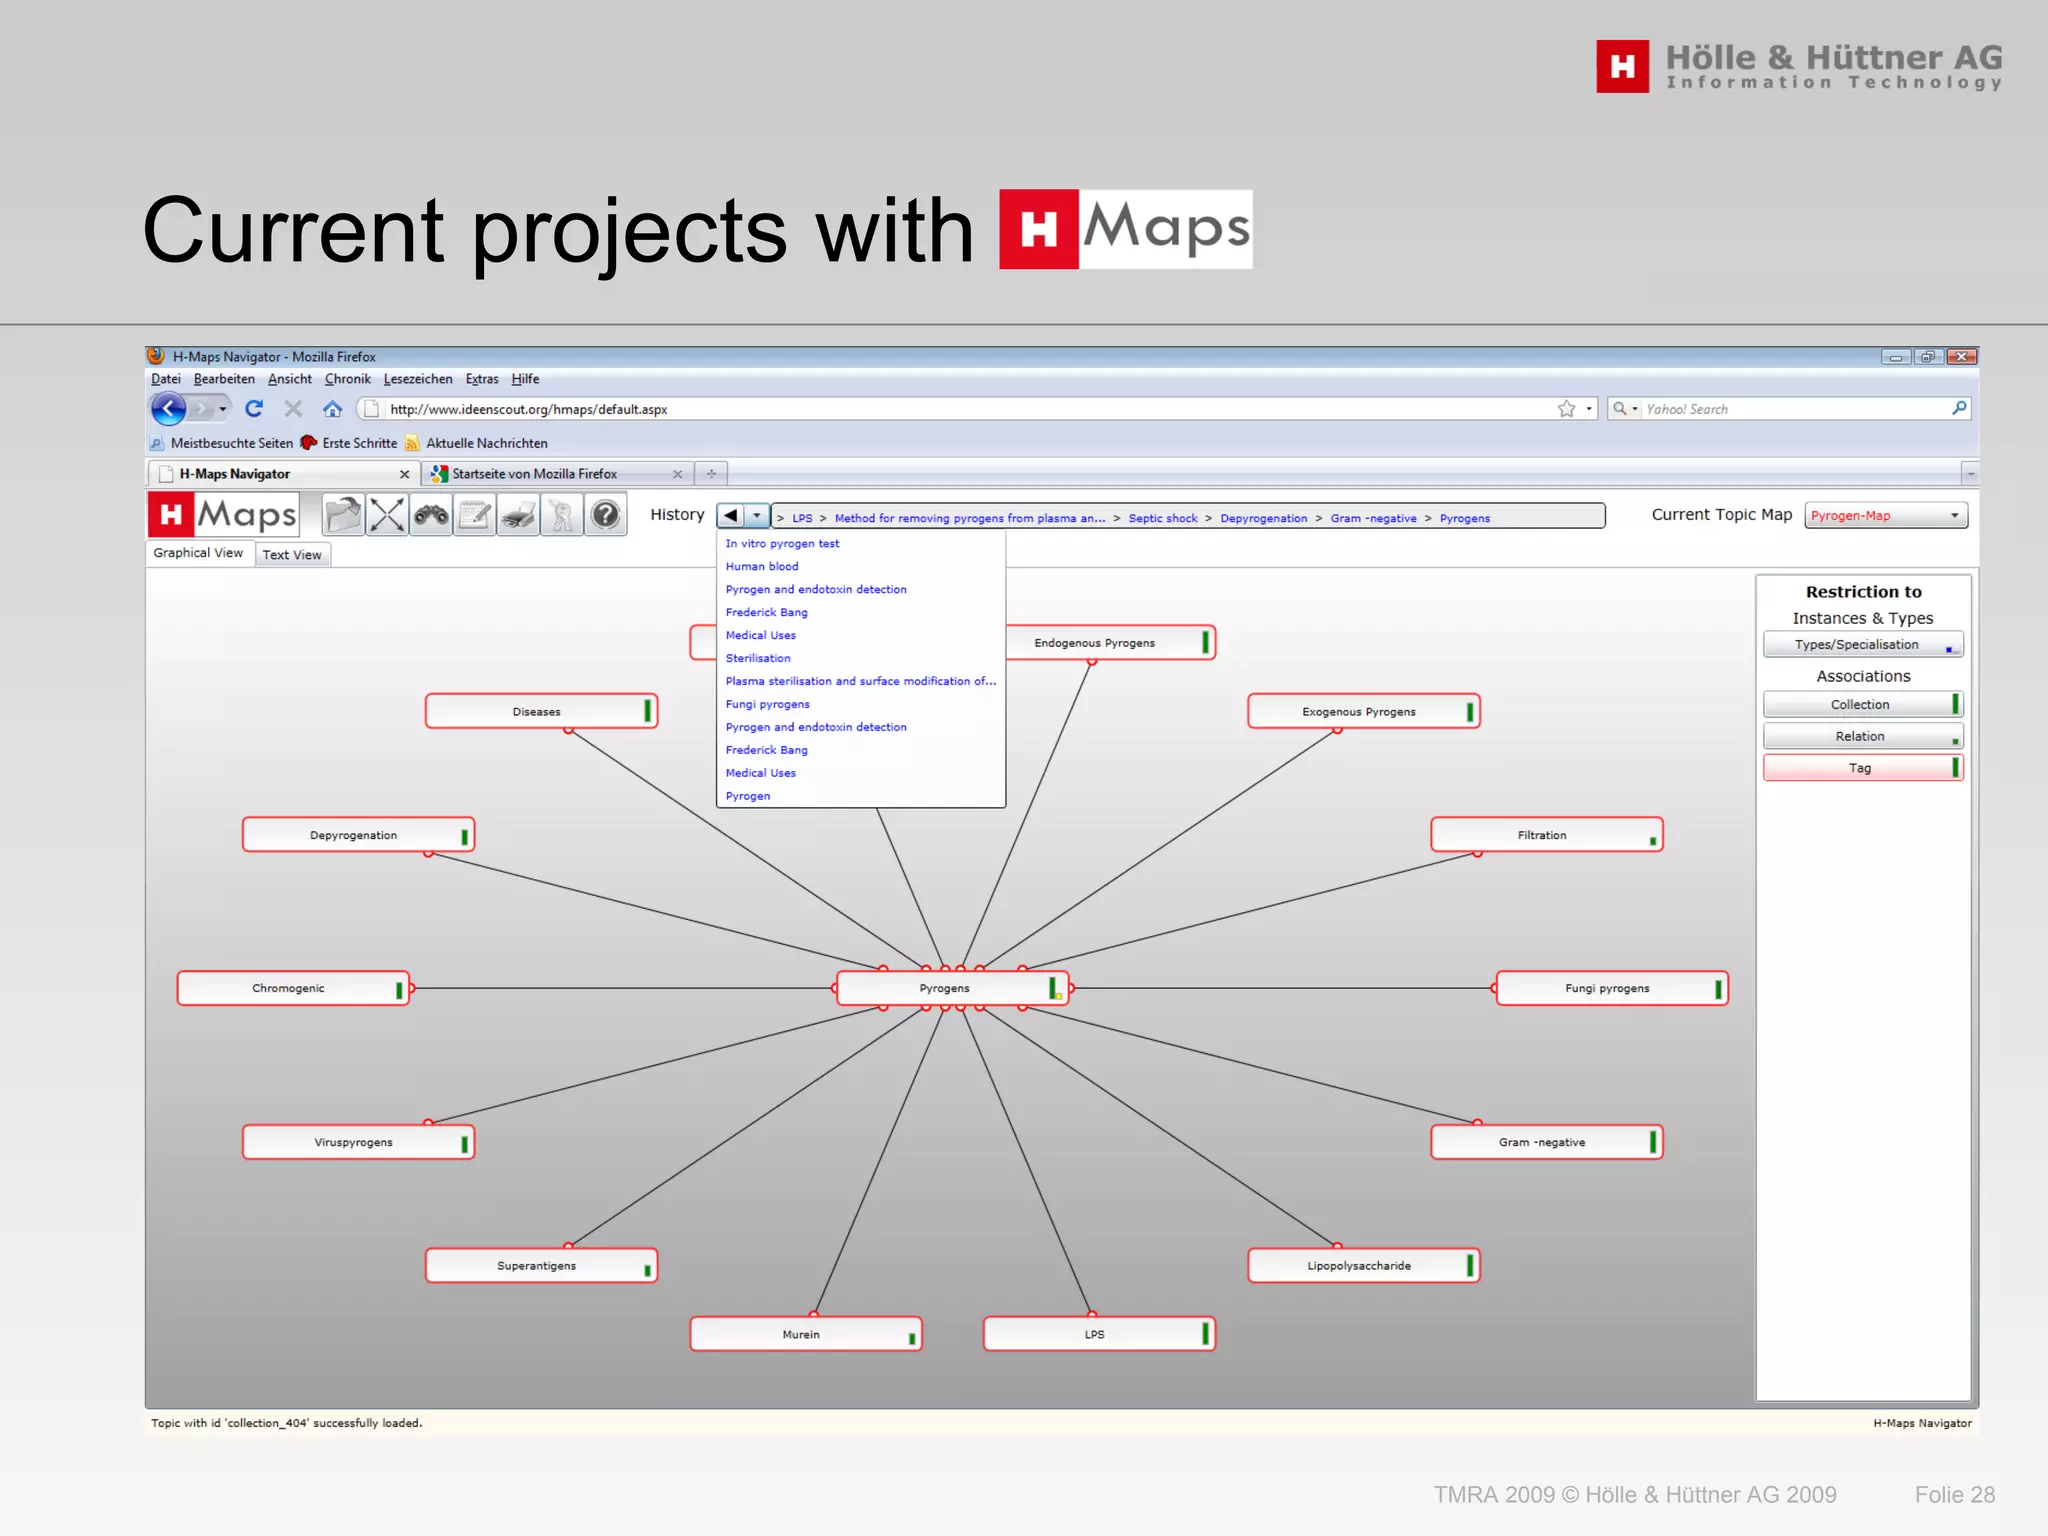2048x1536 pixels.
Task: Switch to the Graphical View tab
Action: point(198,553)
